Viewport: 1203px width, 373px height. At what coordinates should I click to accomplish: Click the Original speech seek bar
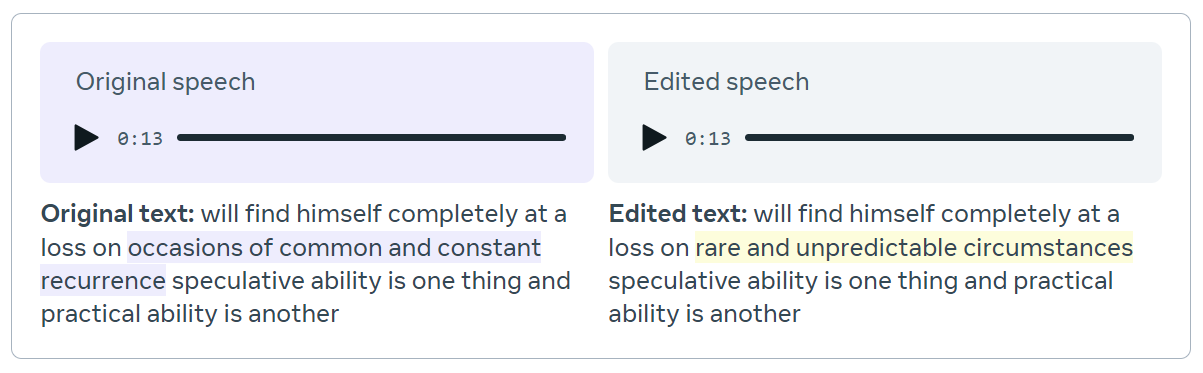(x=372, y=138)
